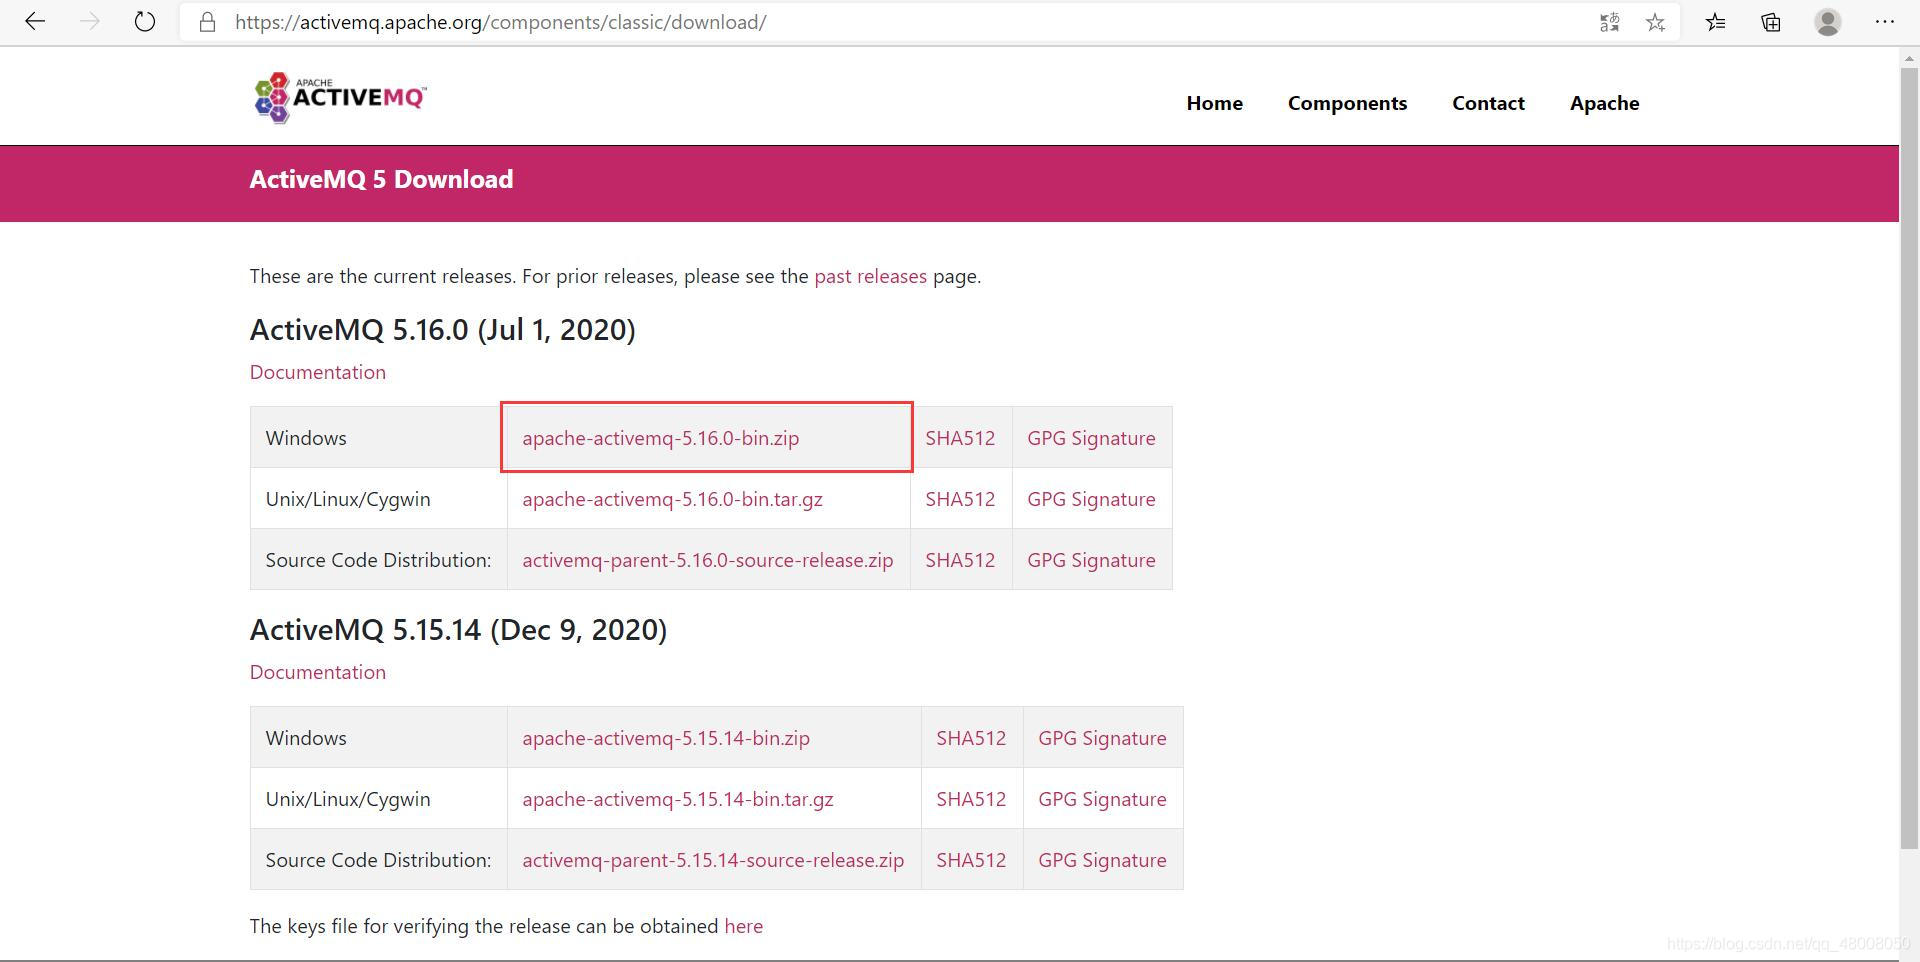
Task: Open the Components navigation item
Action: [1347, 103]
